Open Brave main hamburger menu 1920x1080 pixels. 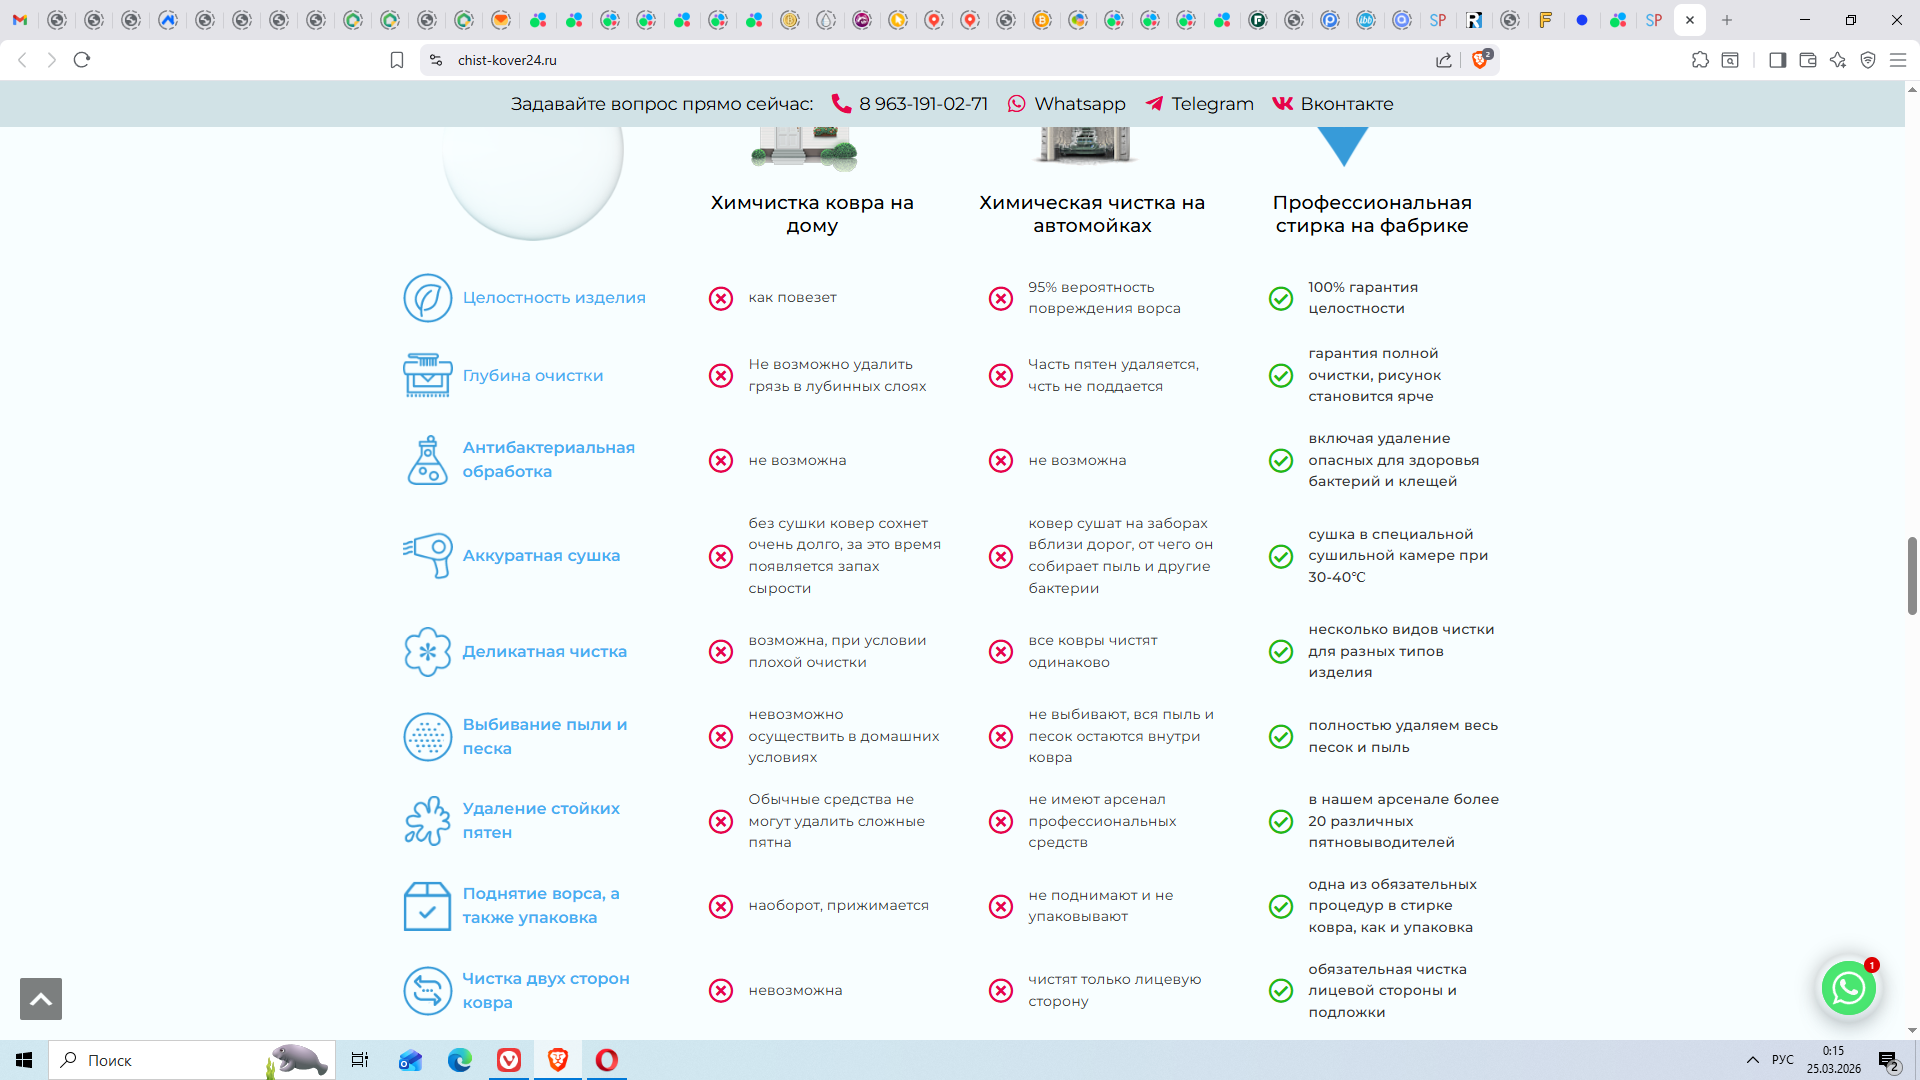point(1897,60)
